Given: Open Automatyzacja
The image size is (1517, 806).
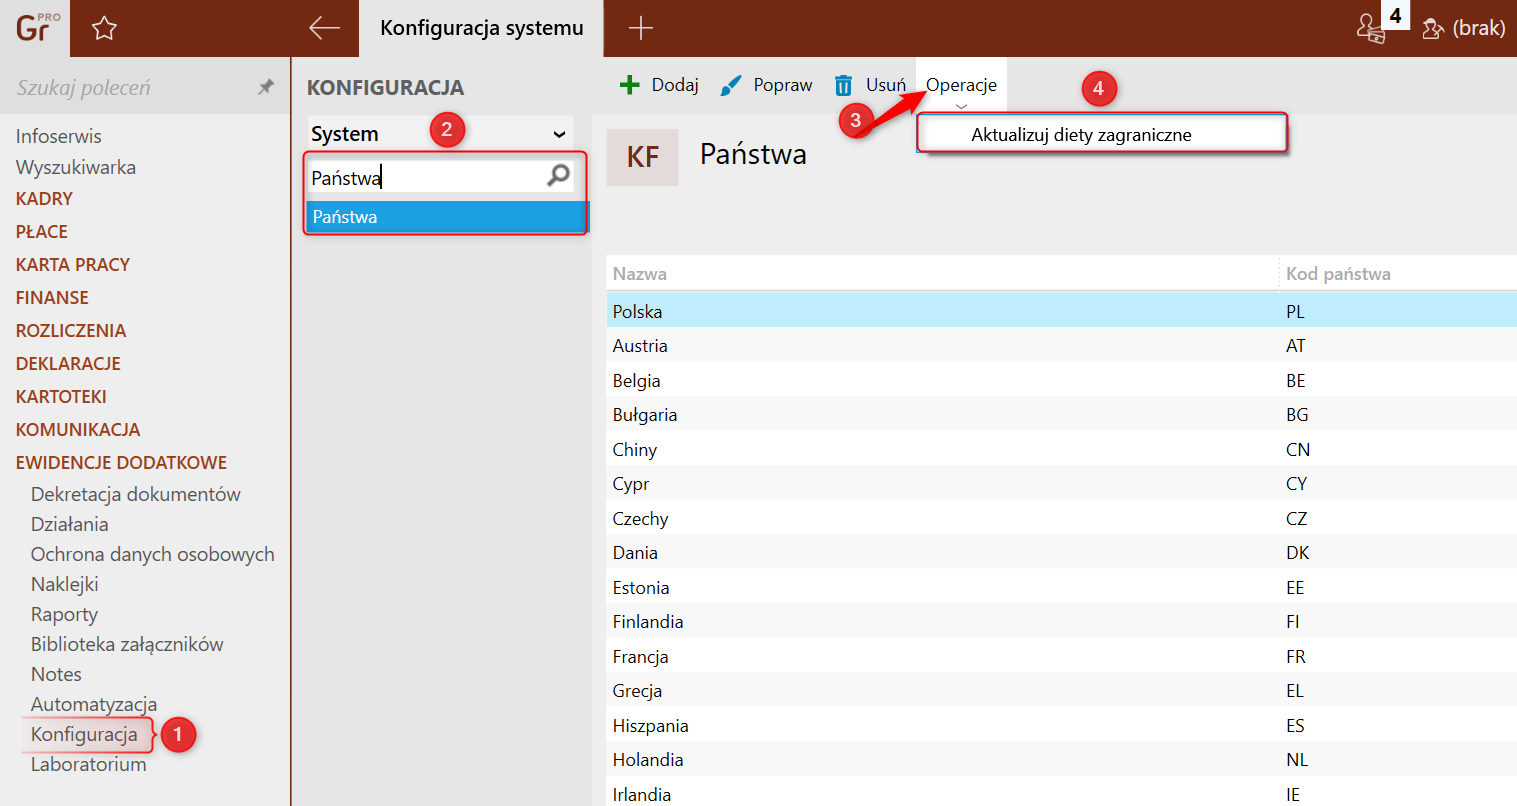Looking at the screenshot, I should pyautogui.click(x=94, y=704).
